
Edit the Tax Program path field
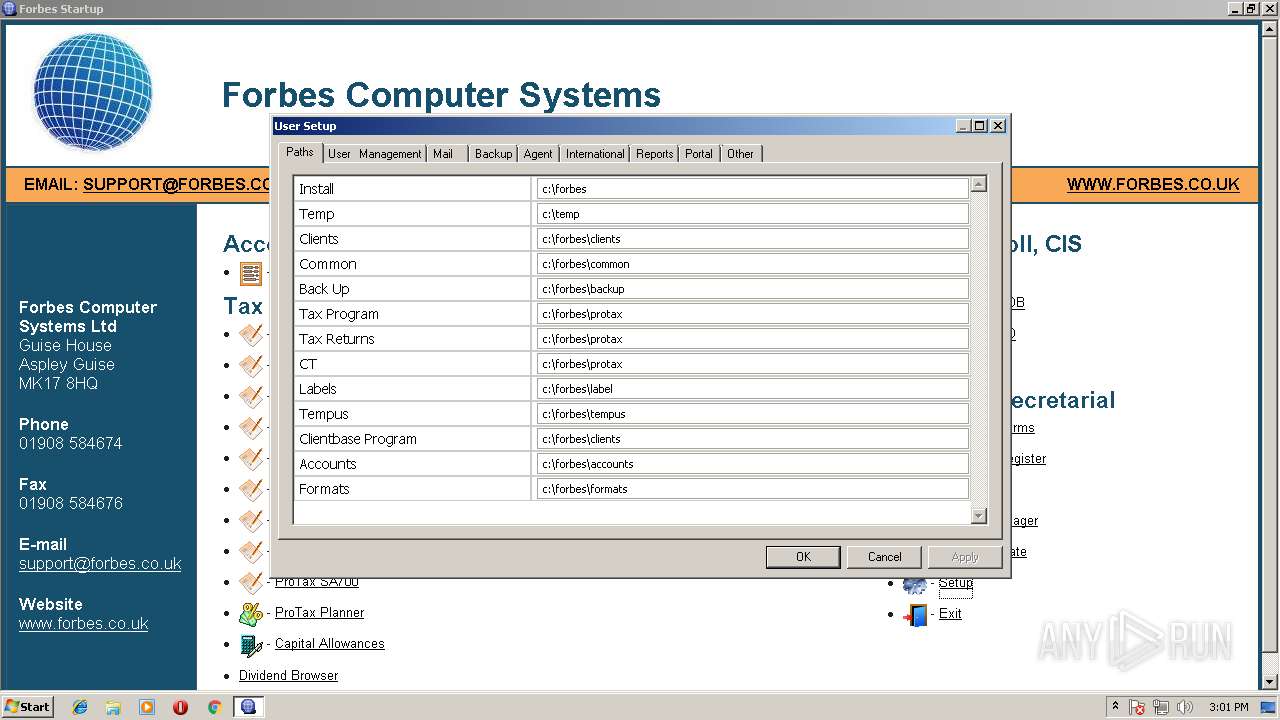tap(752, 314)
